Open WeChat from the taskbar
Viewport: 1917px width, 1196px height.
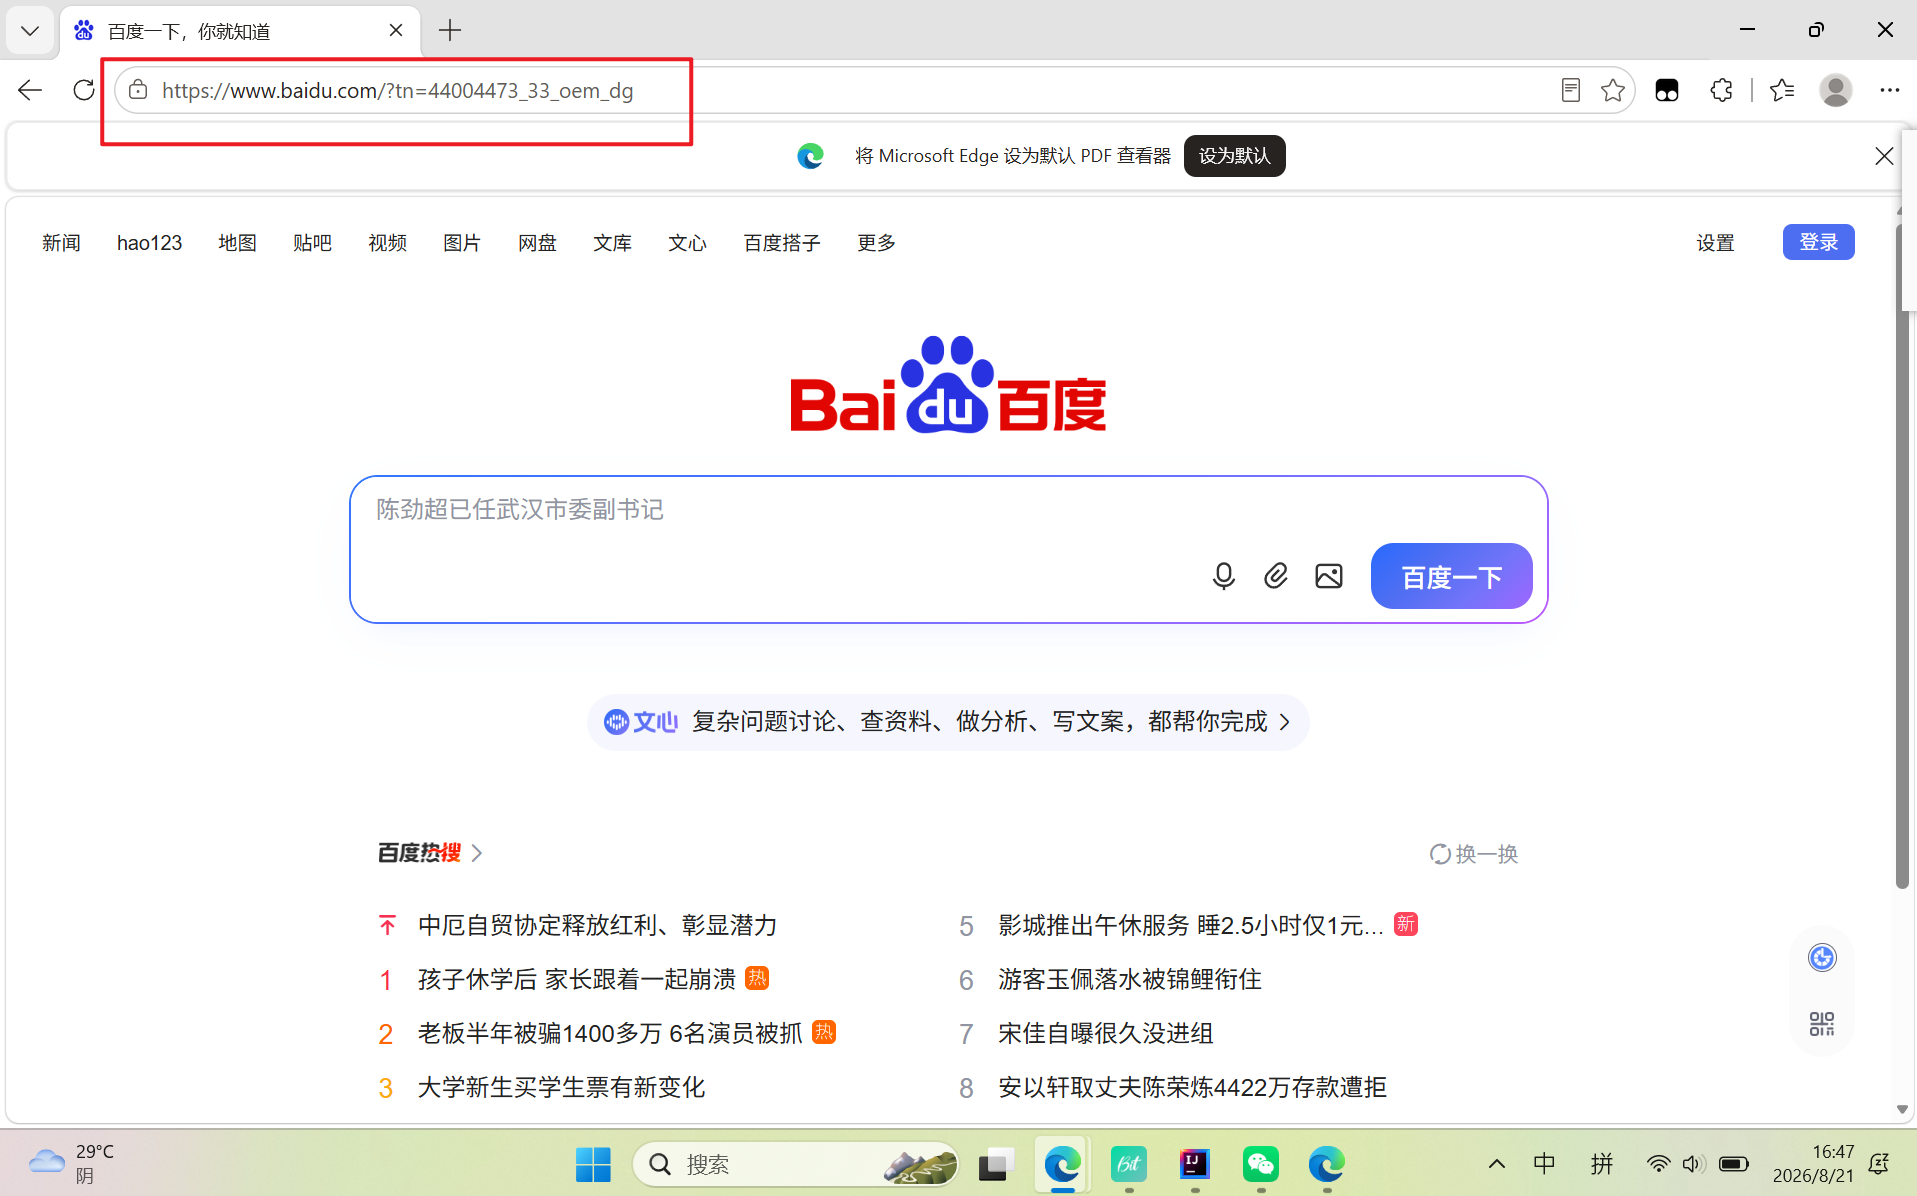[1260, 1164]
